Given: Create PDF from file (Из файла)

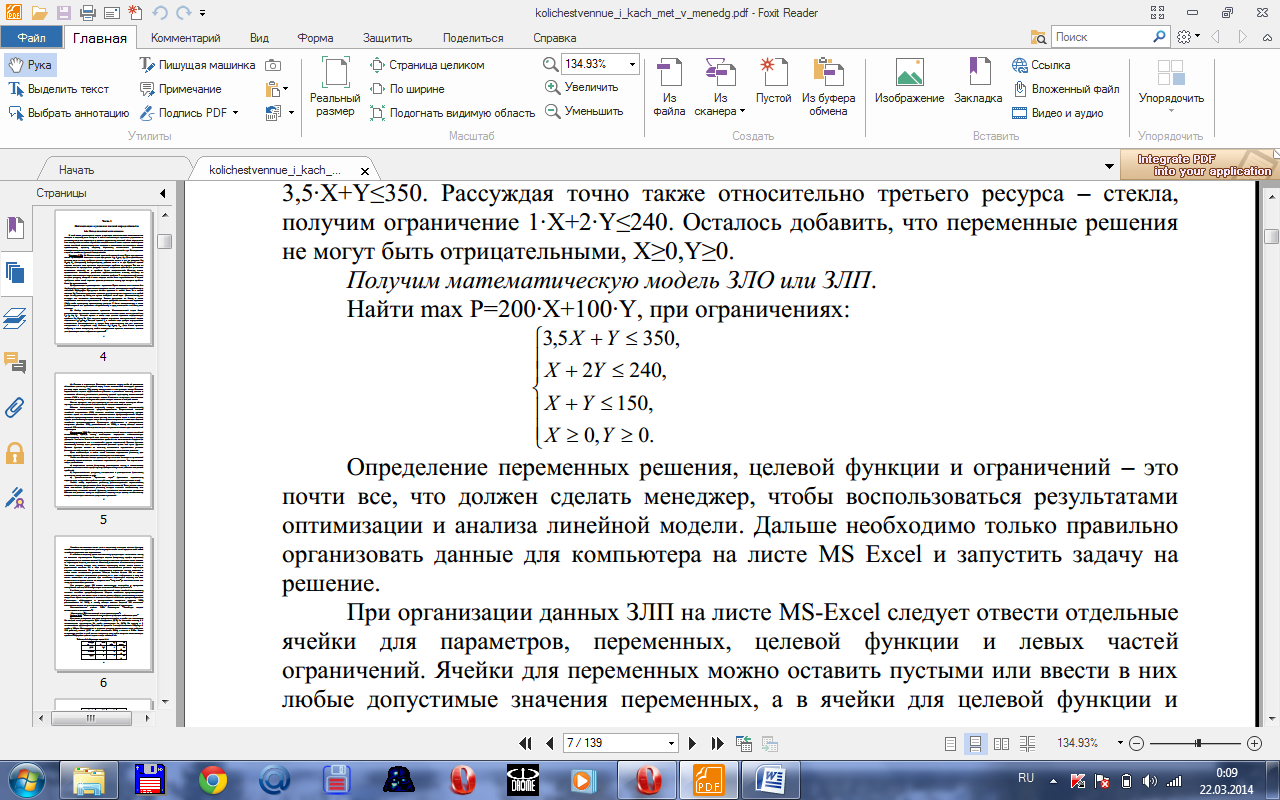Looking at the screenshot, I should (669, 87).
